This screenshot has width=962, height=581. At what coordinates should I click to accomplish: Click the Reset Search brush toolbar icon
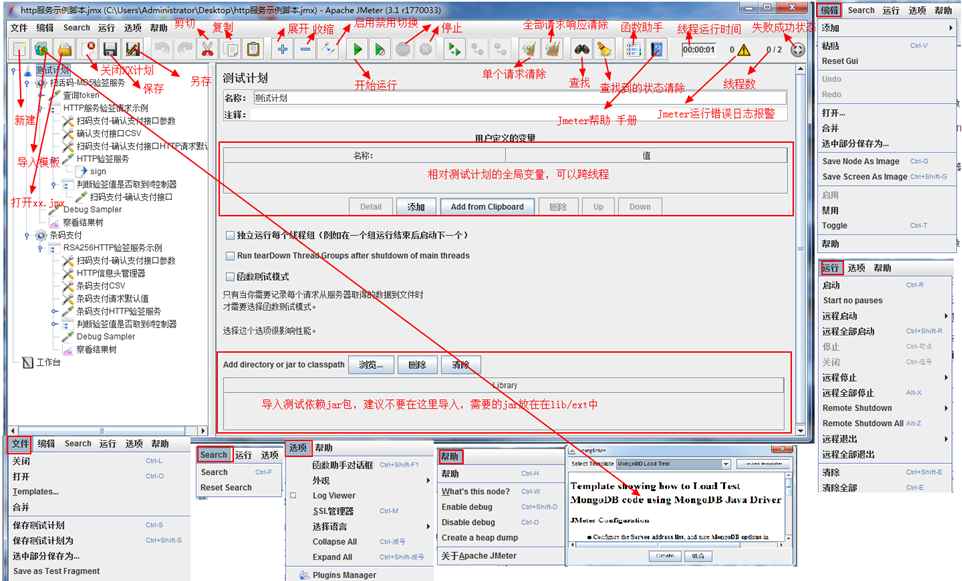click(x=604, y=49)
